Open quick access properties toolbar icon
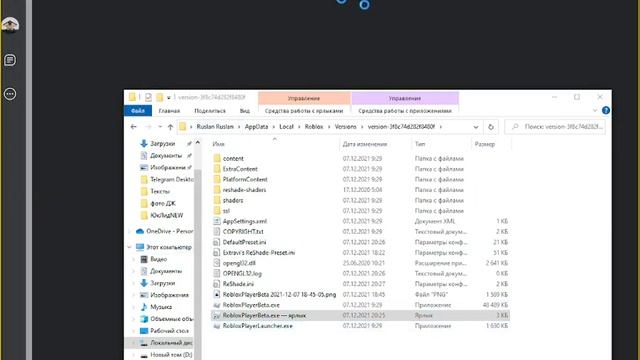 148,97
